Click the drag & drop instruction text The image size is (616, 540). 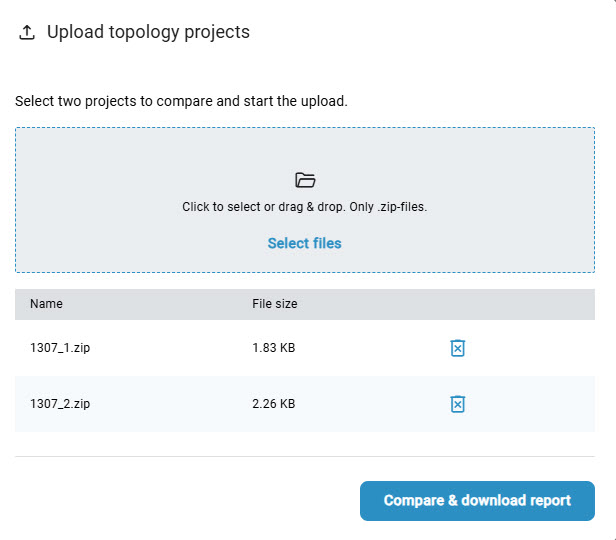tap(304, 207)
